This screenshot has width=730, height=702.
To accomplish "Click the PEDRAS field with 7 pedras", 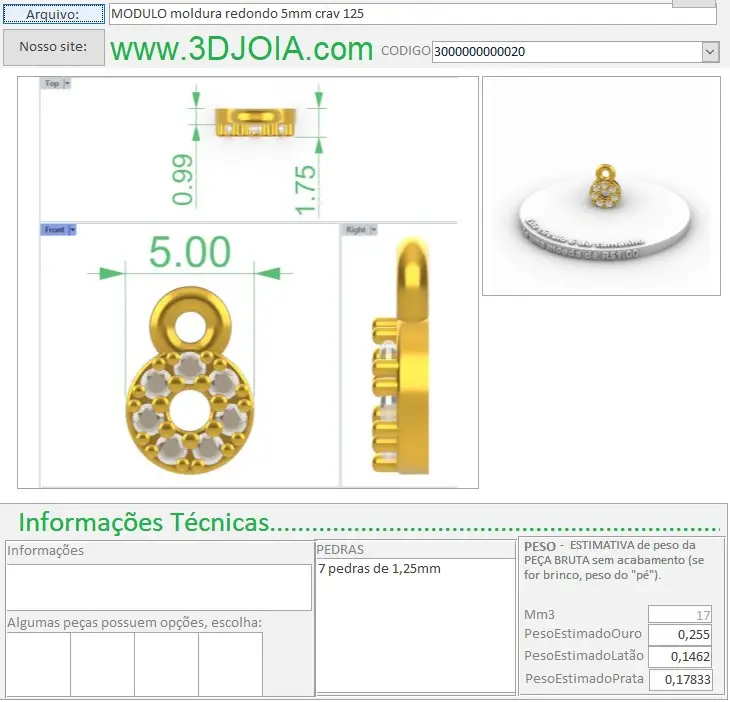I will 415,626.
